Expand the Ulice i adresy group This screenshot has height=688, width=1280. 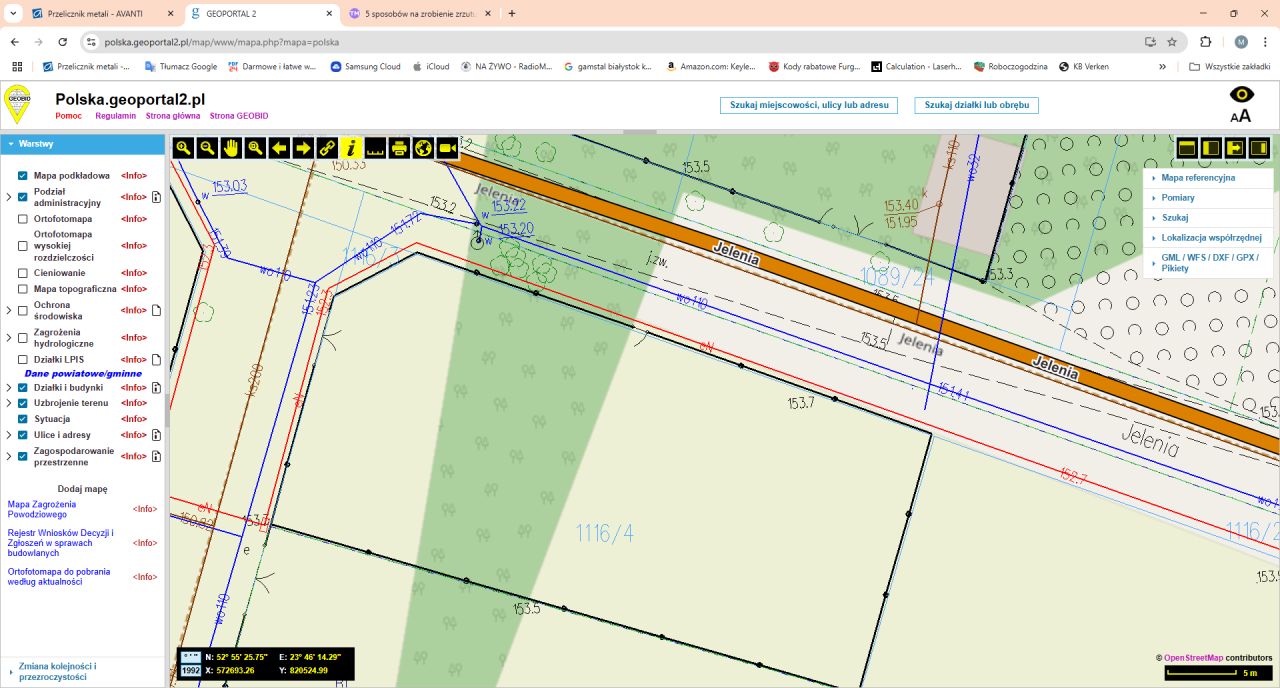point(9,435)
